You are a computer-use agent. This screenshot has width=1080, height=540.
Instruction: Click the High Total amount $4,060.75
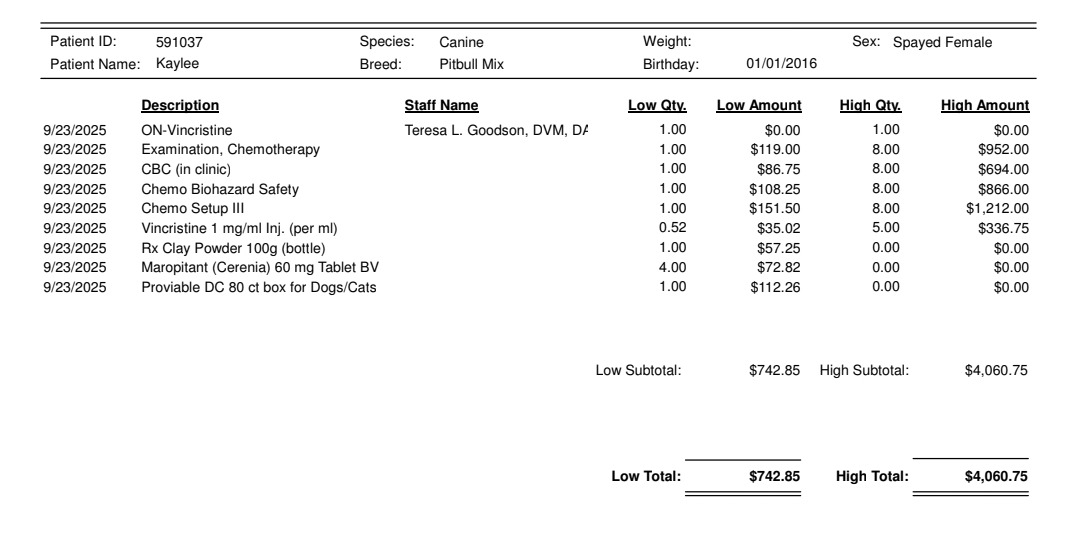(x=996, y=477)
